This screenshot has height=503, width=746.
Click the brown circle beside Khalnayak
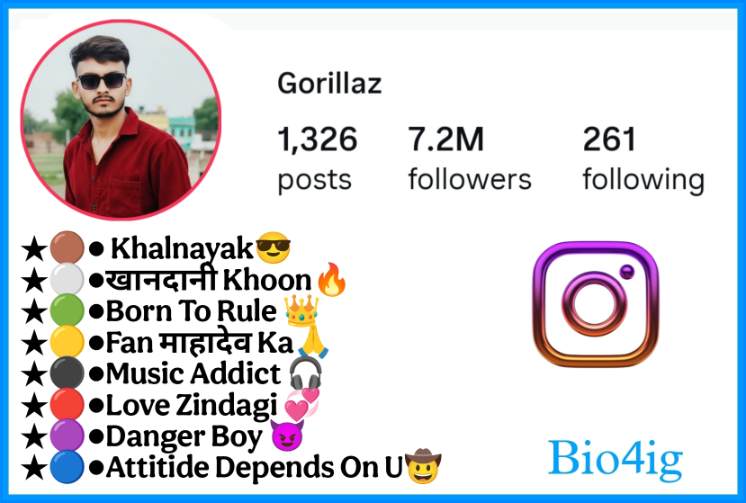[67, 247]
